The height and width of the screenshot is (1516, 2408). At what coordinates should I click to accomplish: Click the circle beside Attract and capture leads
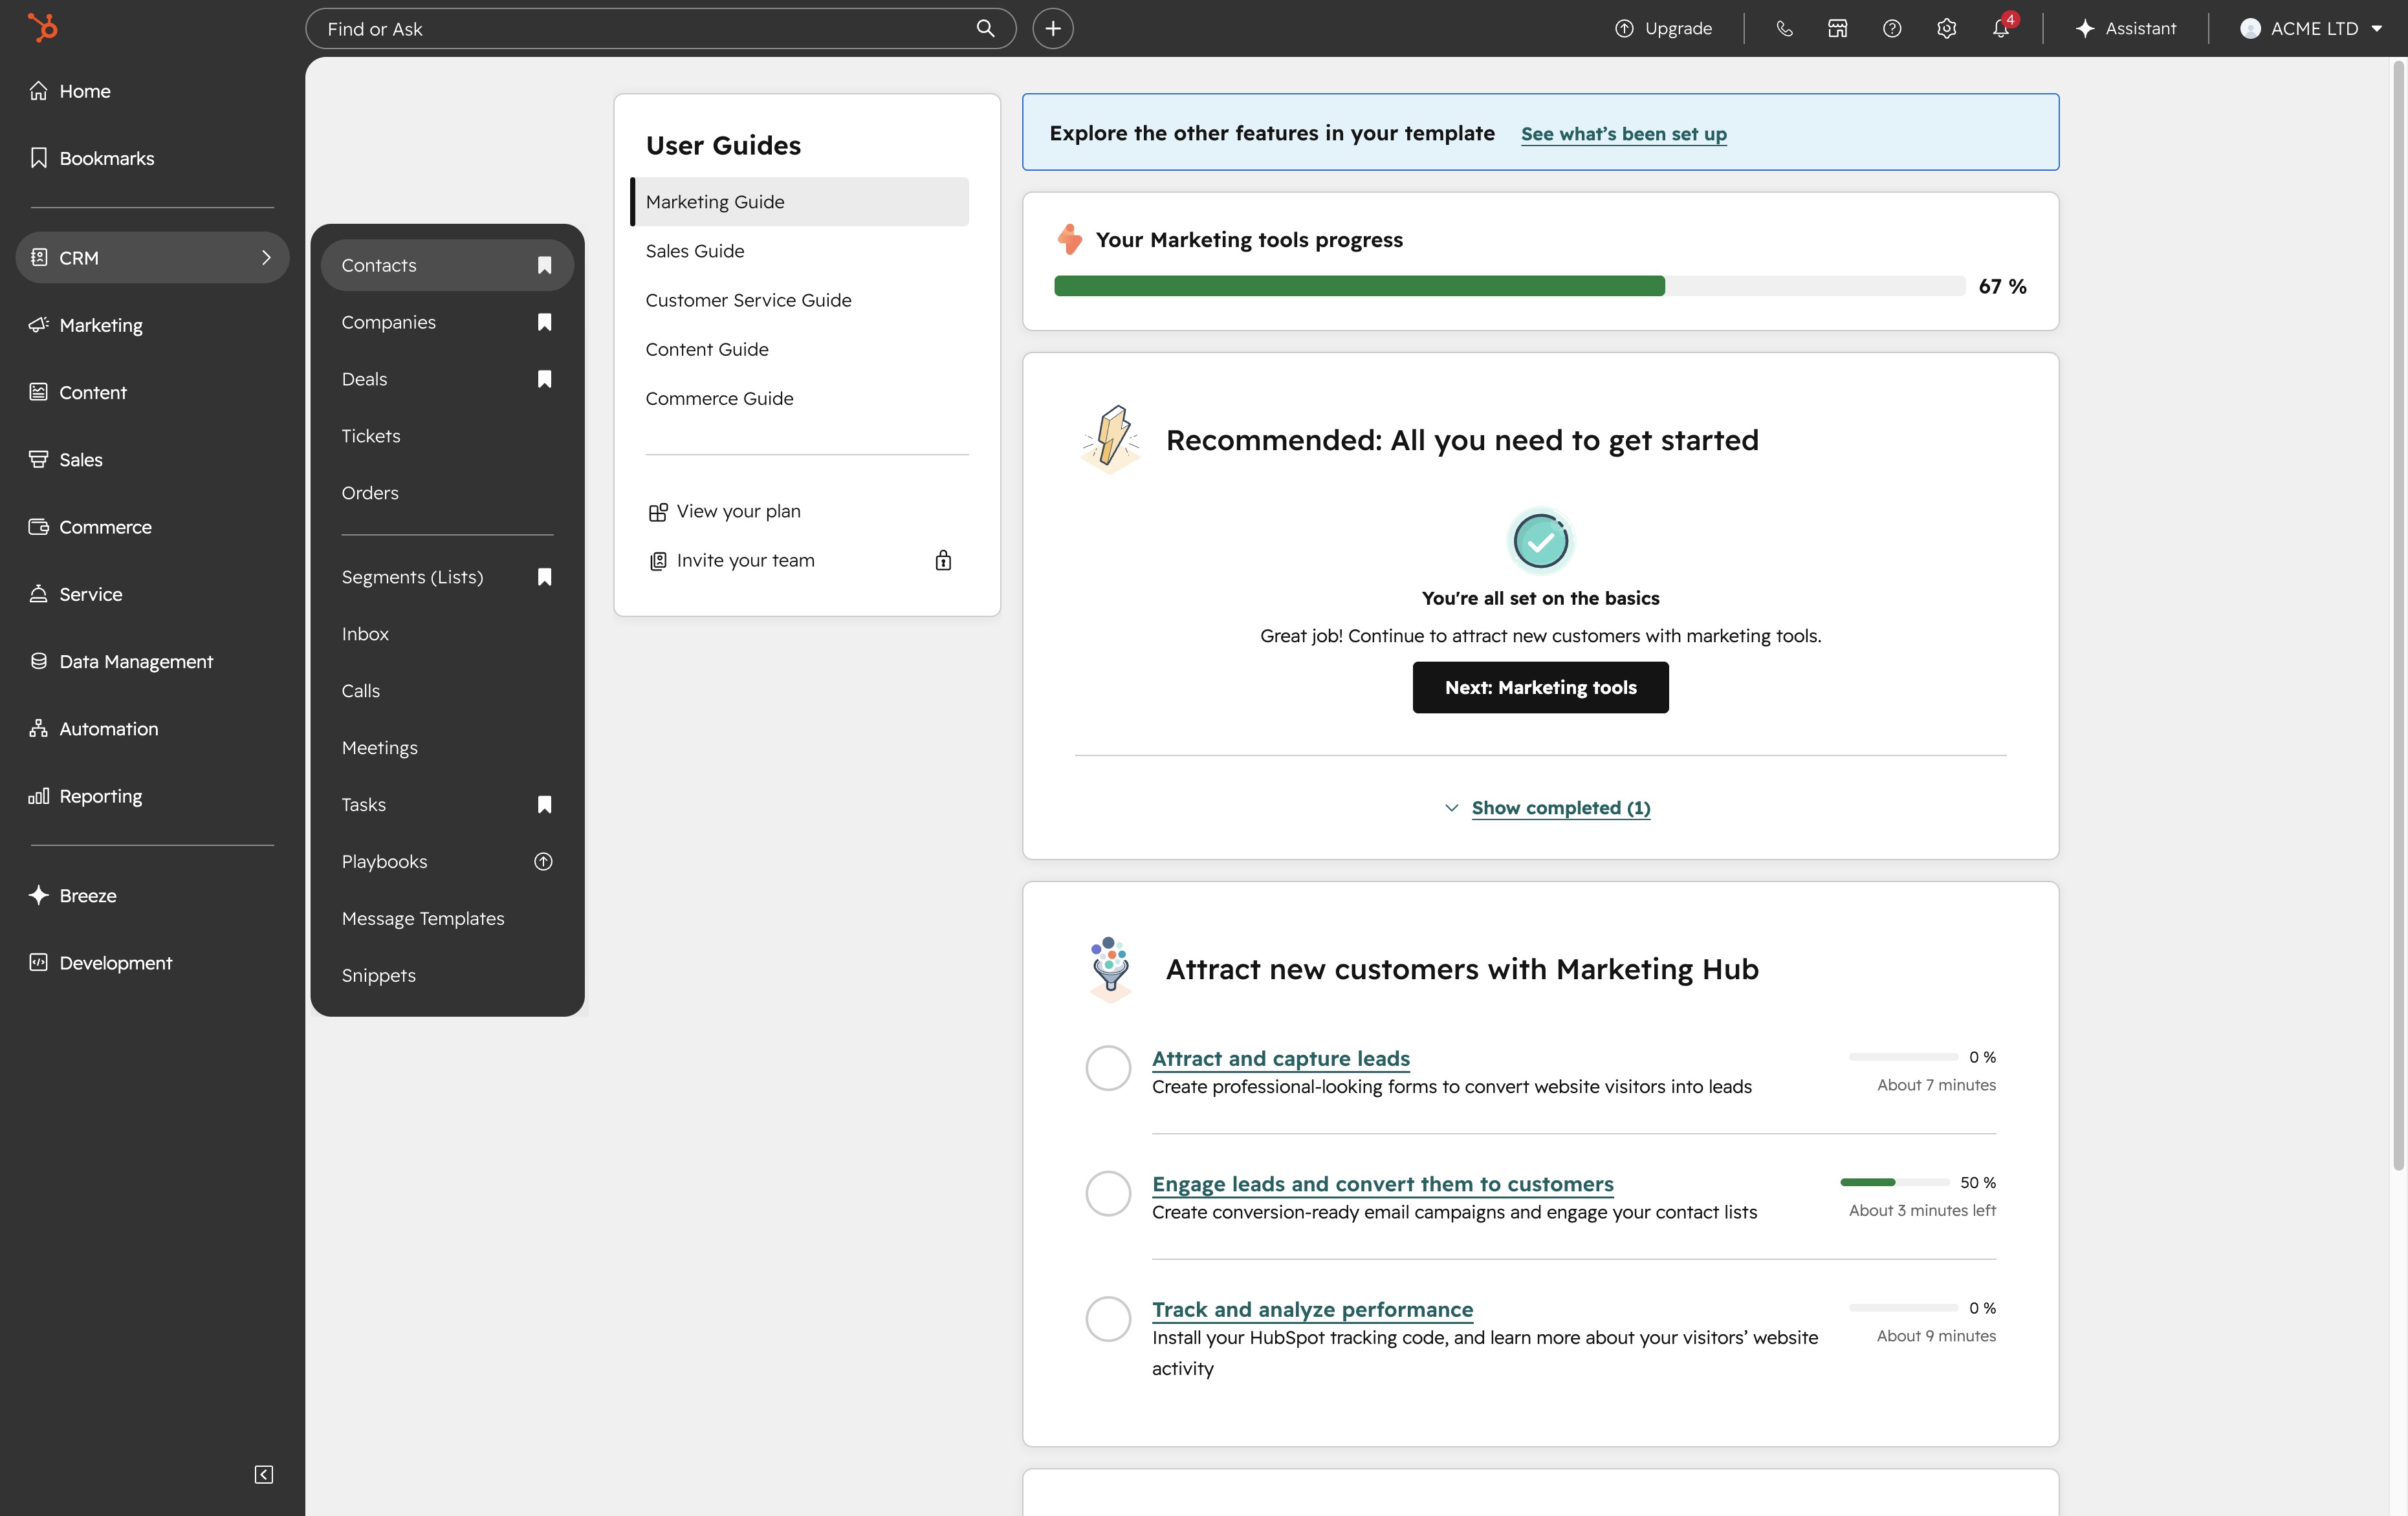[x=1108, y=1068]
